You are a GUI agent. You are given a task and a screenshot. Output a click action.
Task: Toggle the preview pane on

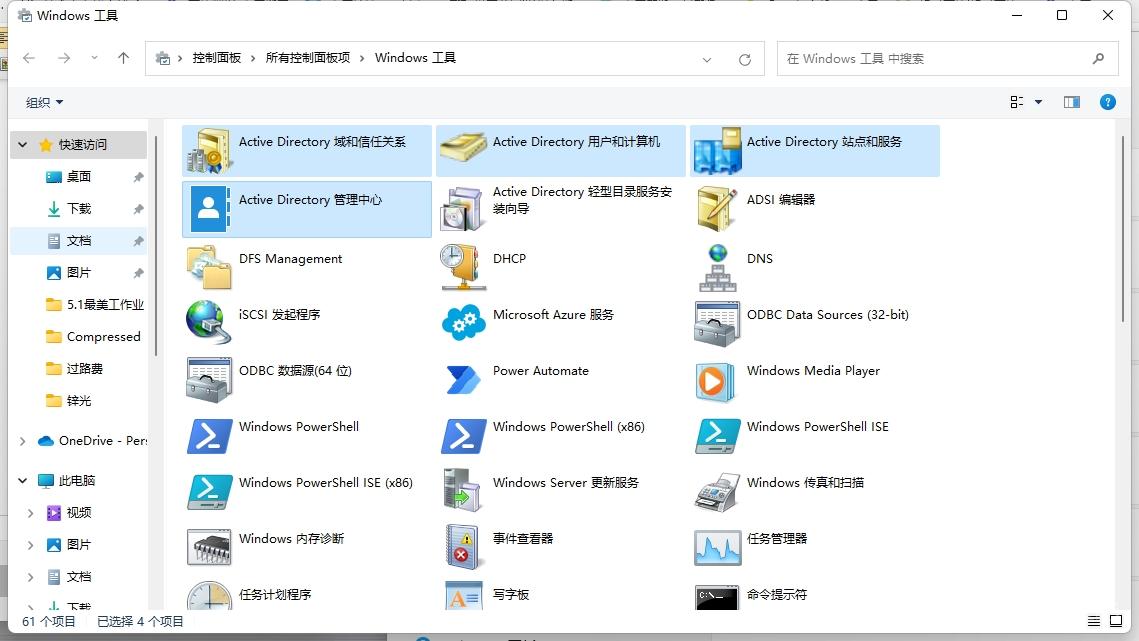[x=1071, y=102]
